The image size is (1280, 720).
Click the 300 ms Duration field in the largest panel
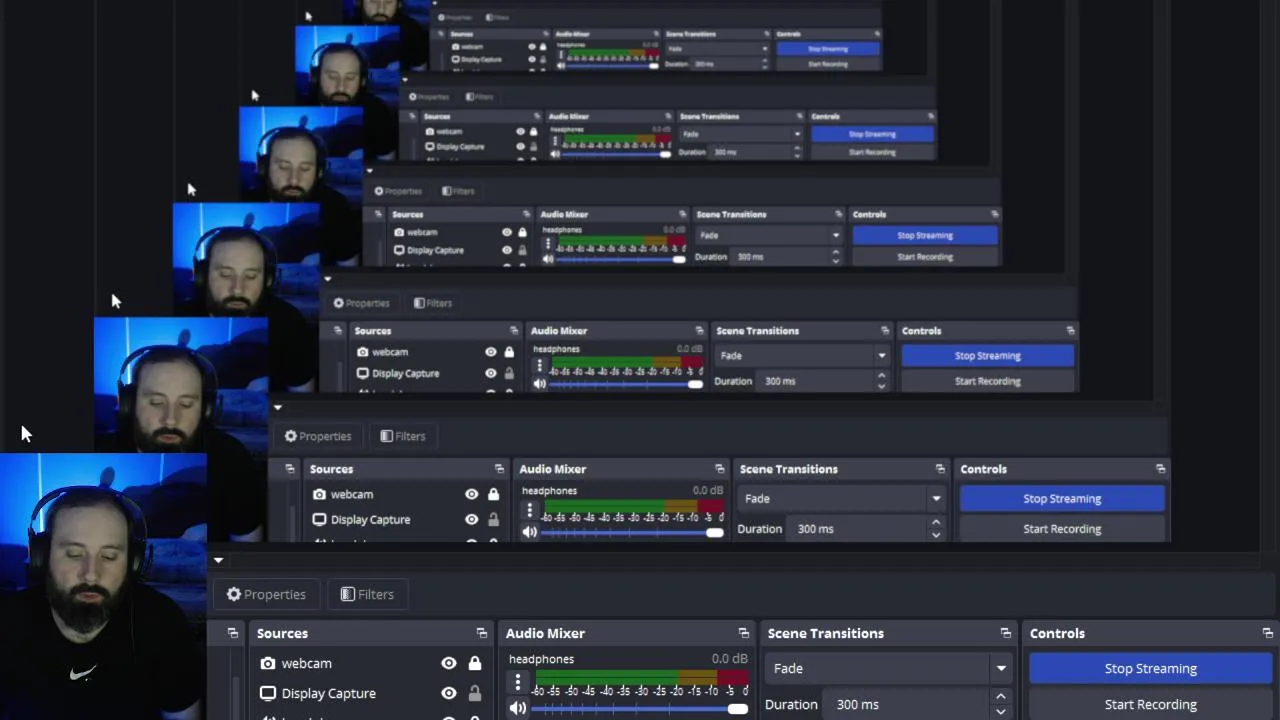point(908,704)
